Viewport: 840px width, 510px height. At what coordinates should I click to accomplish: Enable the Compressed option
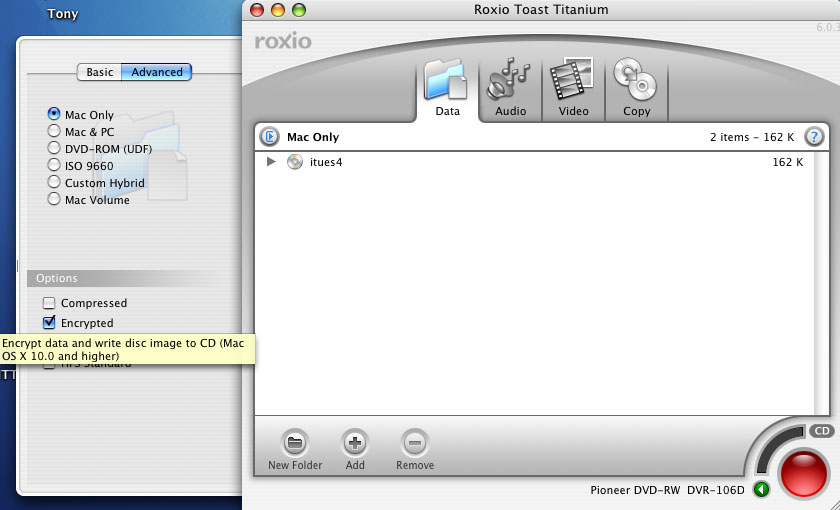coord(49,303)
